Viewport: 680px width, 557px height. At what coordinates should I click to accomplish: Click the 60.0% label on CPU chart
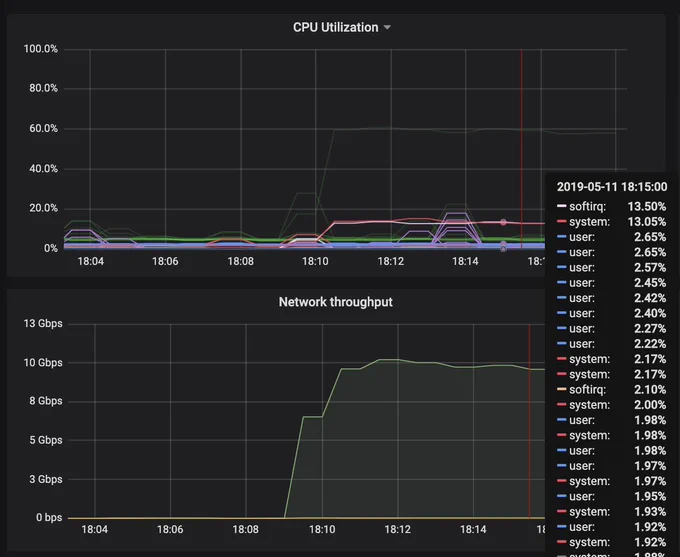(x=43, y=128)
